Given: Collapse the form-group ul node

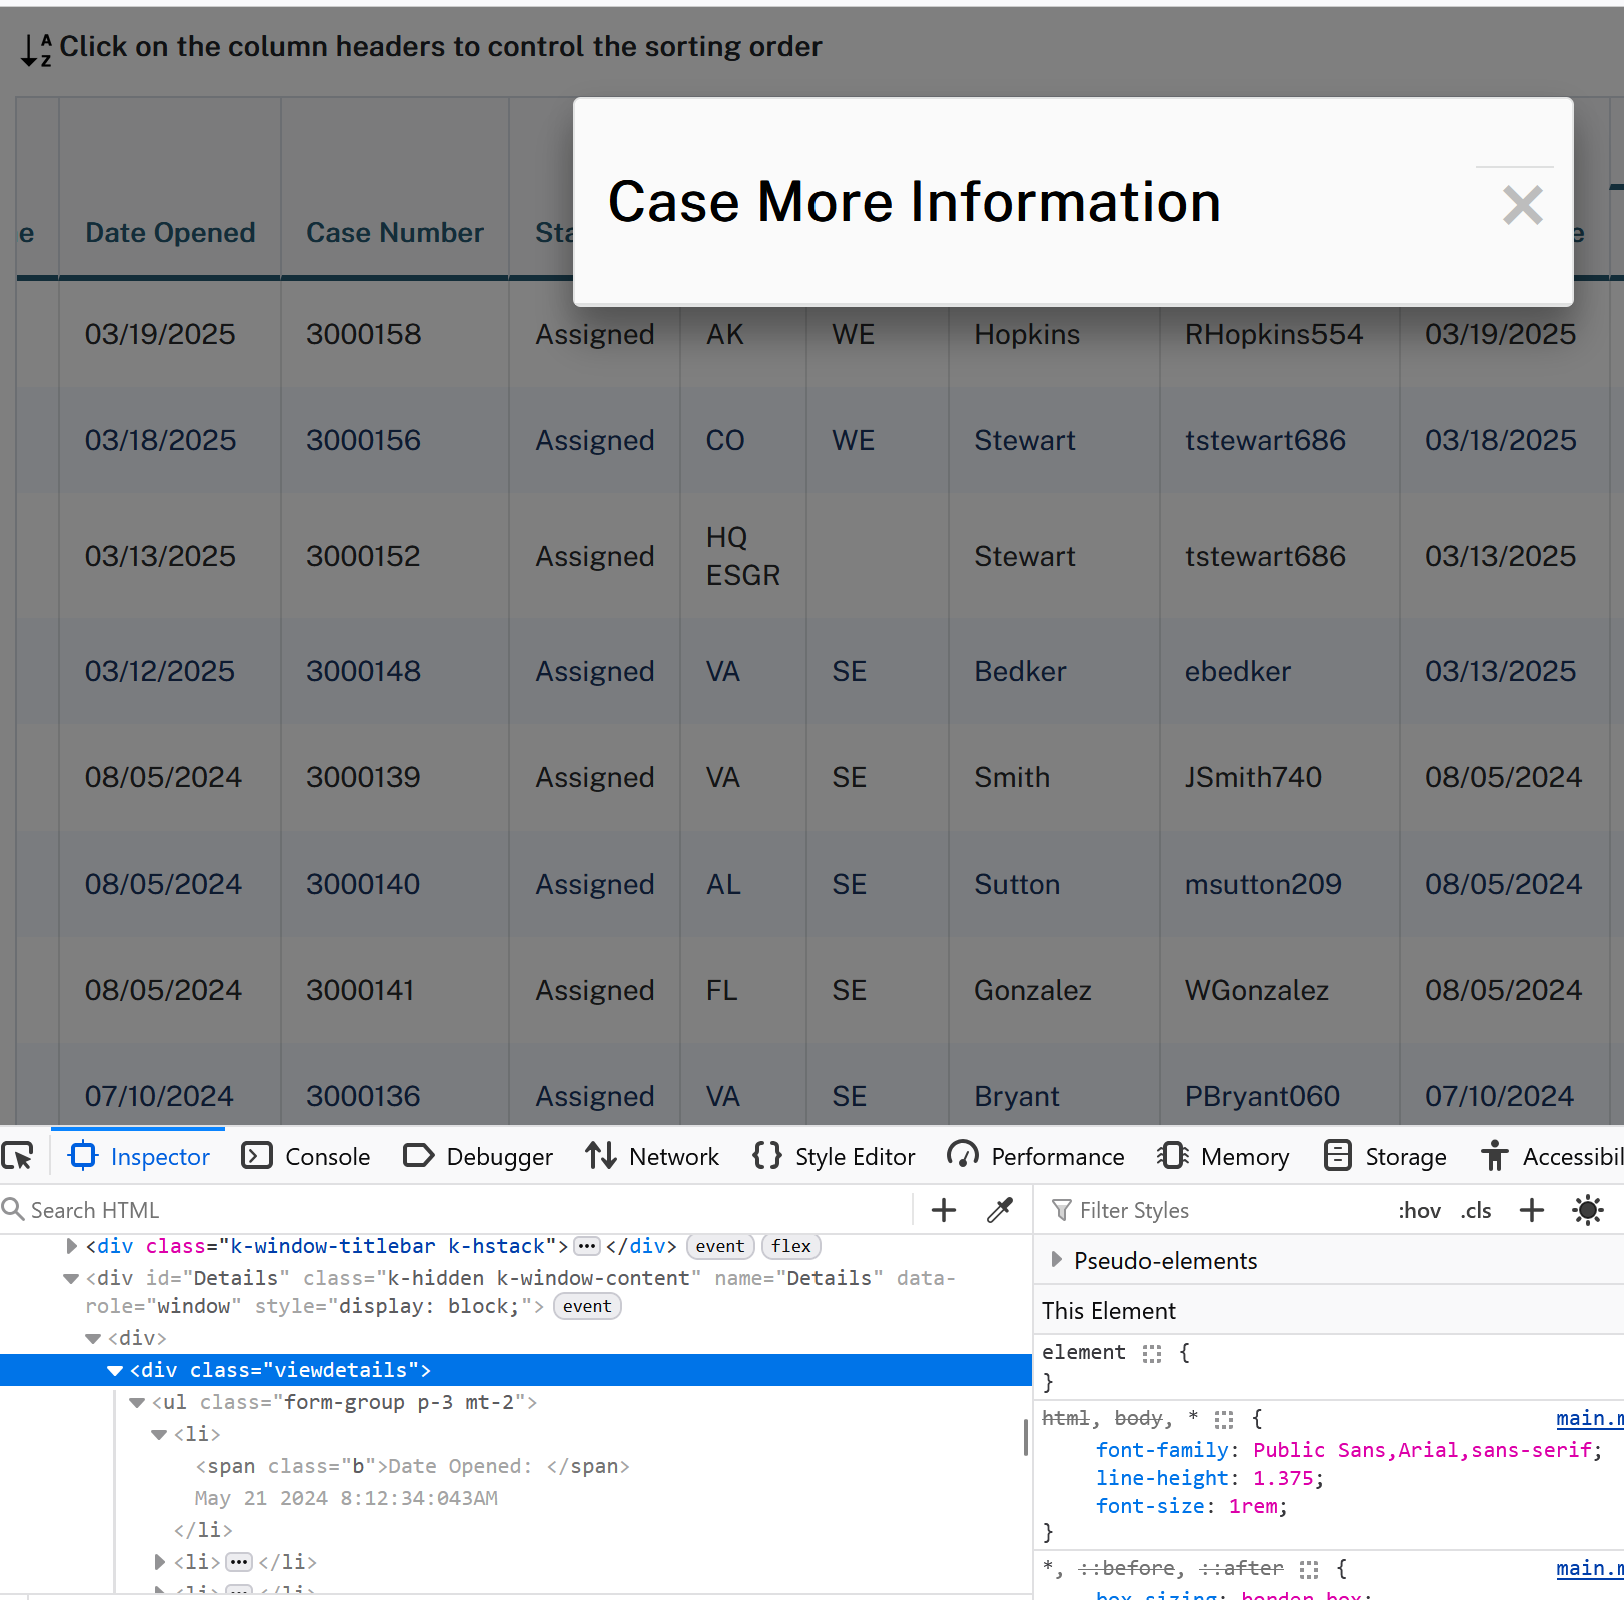Looking at the screenshot, I should [x=137, y=1402].
